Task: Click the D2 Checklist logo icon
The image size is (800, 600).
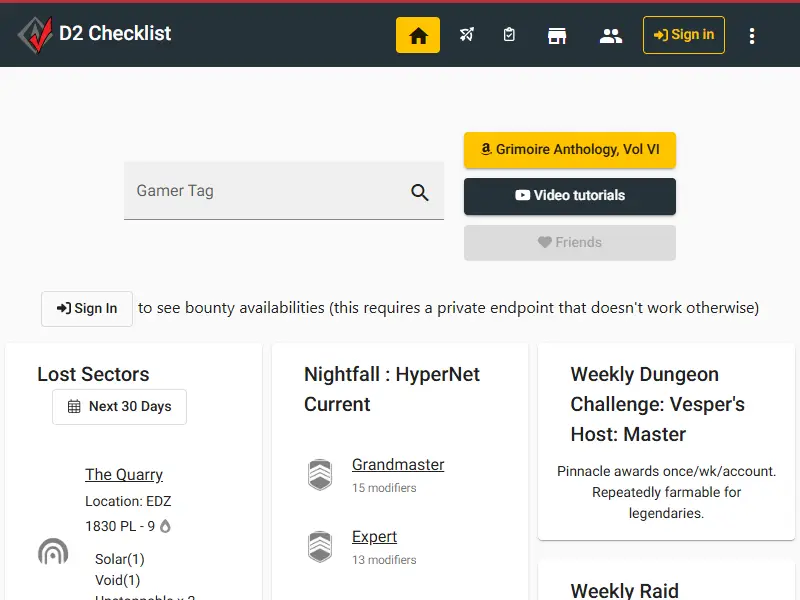Action: click(x=35, y=35)
